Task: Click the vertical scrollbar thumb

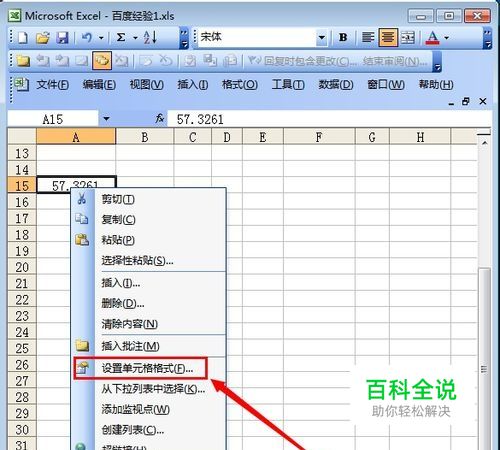Action: pos(484,358)
